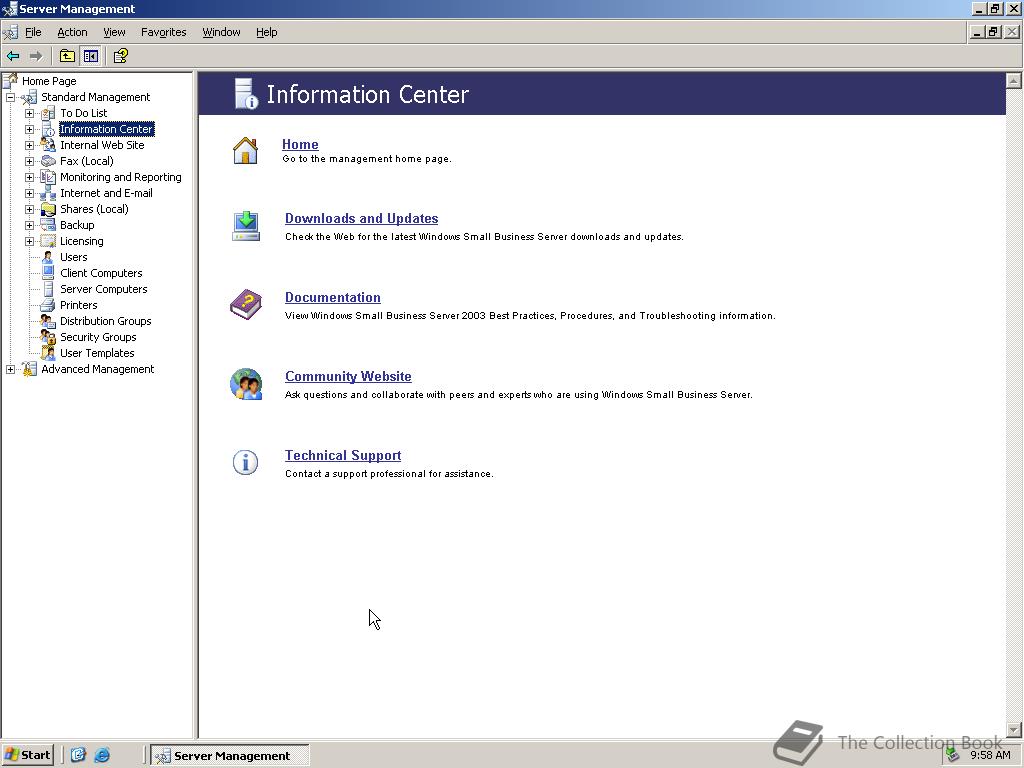Click the Help toolbar icon
This screenshot has width=1024, height=768.
pos(120,56)
